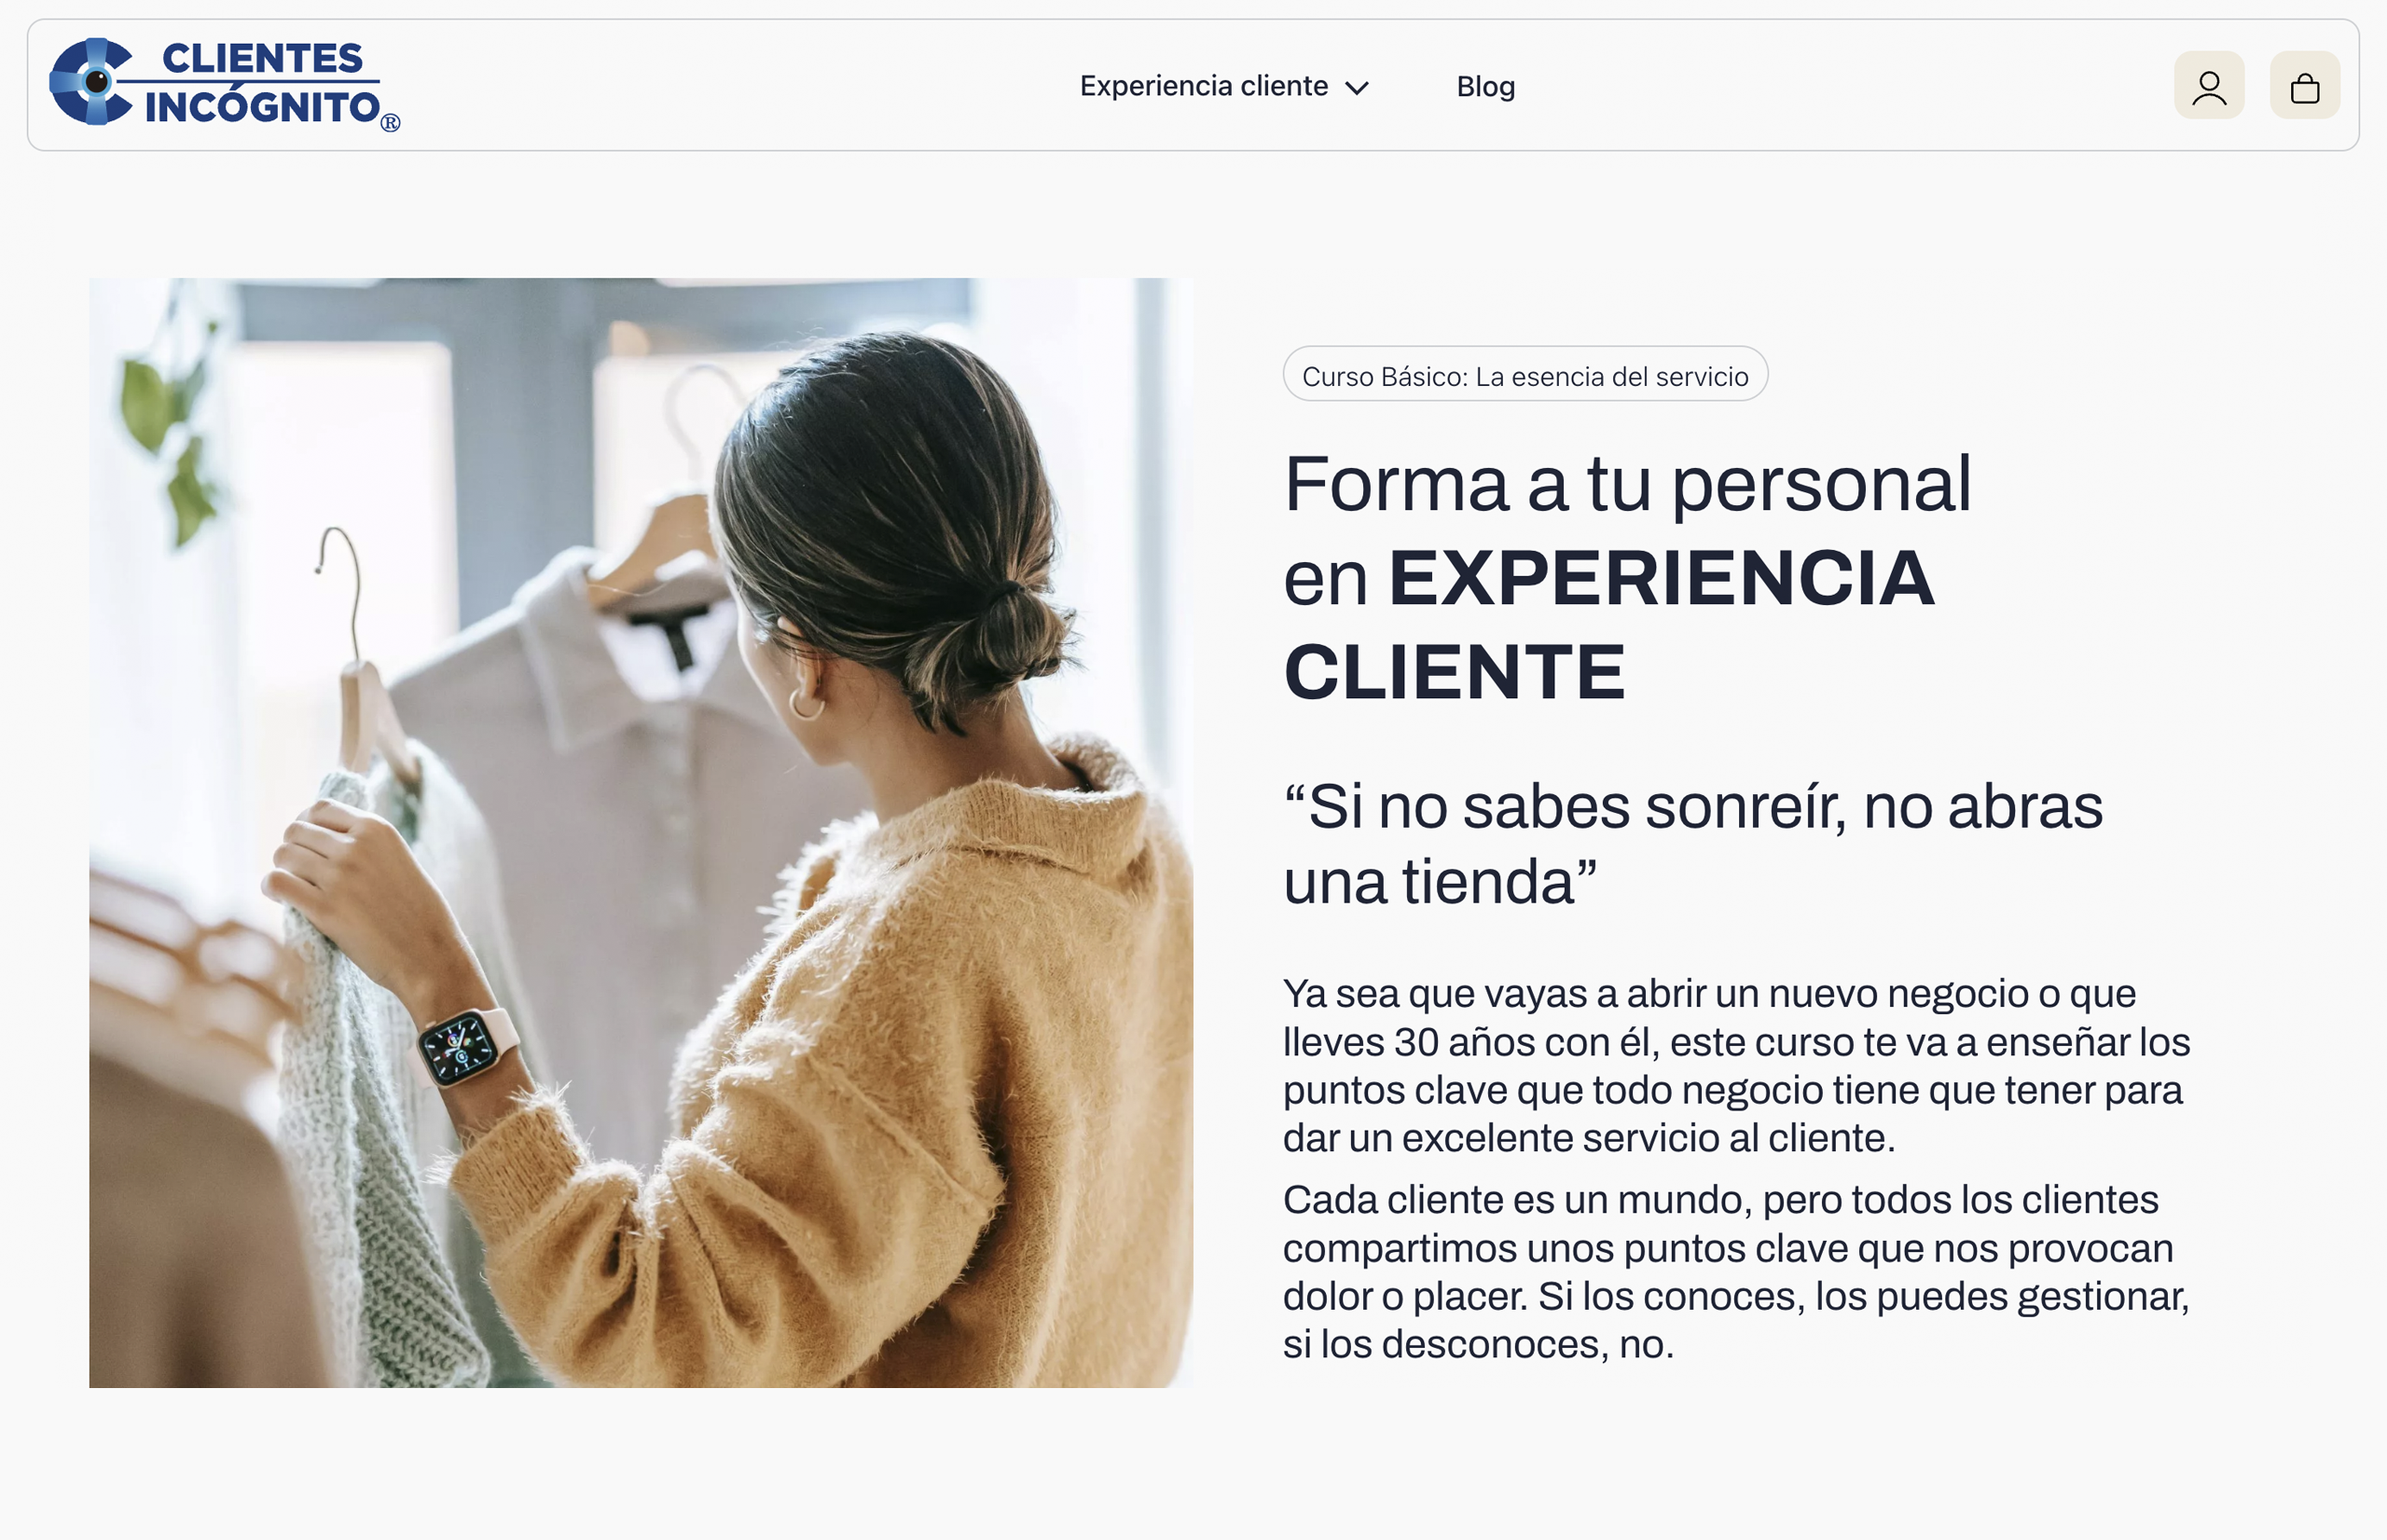The width and height of the screenshot is (2387, 1540).
Task: Click the paragraph starting Ya sea que
Action: pyautogui.click(x=1736, y=1066)
